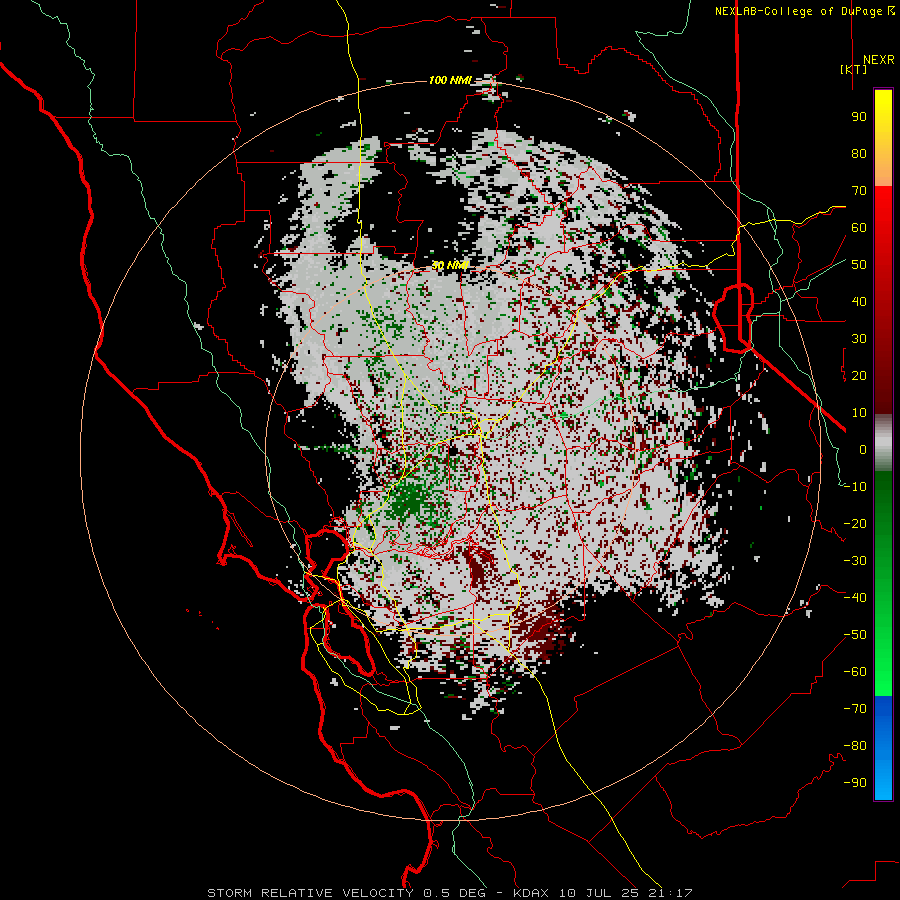The image size is (900, 900).
Task: Click the 70 value on the velocity legend
Action: coord(859,191)
